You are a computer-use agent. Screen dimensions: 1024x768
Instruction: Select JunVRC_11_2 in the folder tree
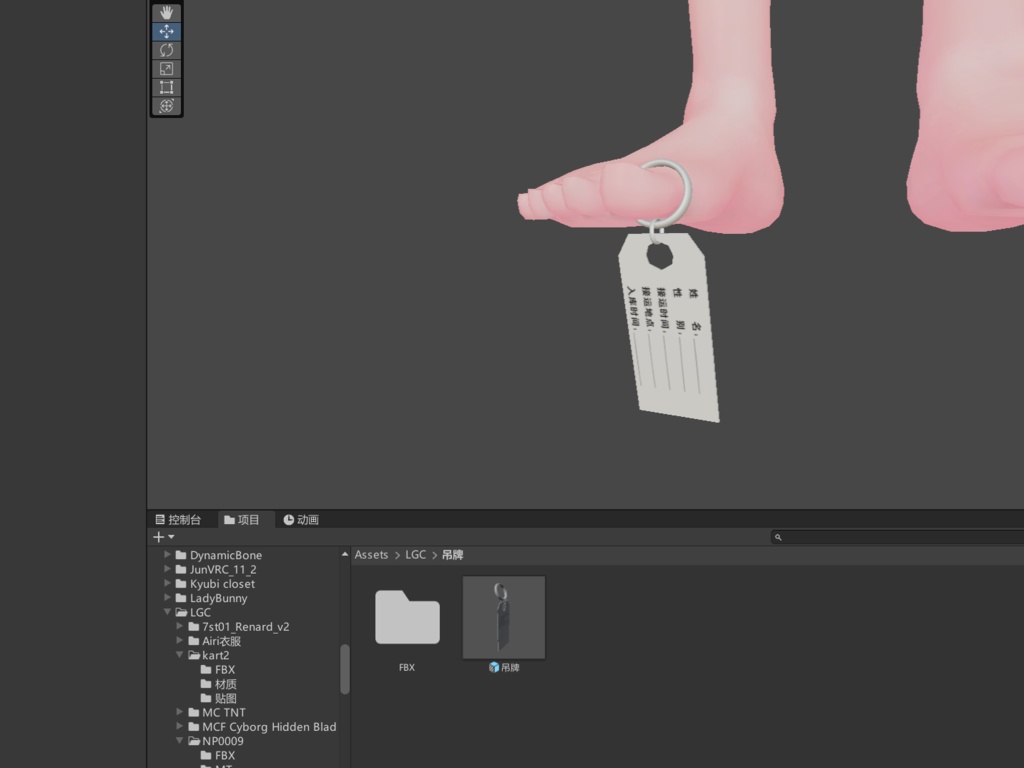216,569
